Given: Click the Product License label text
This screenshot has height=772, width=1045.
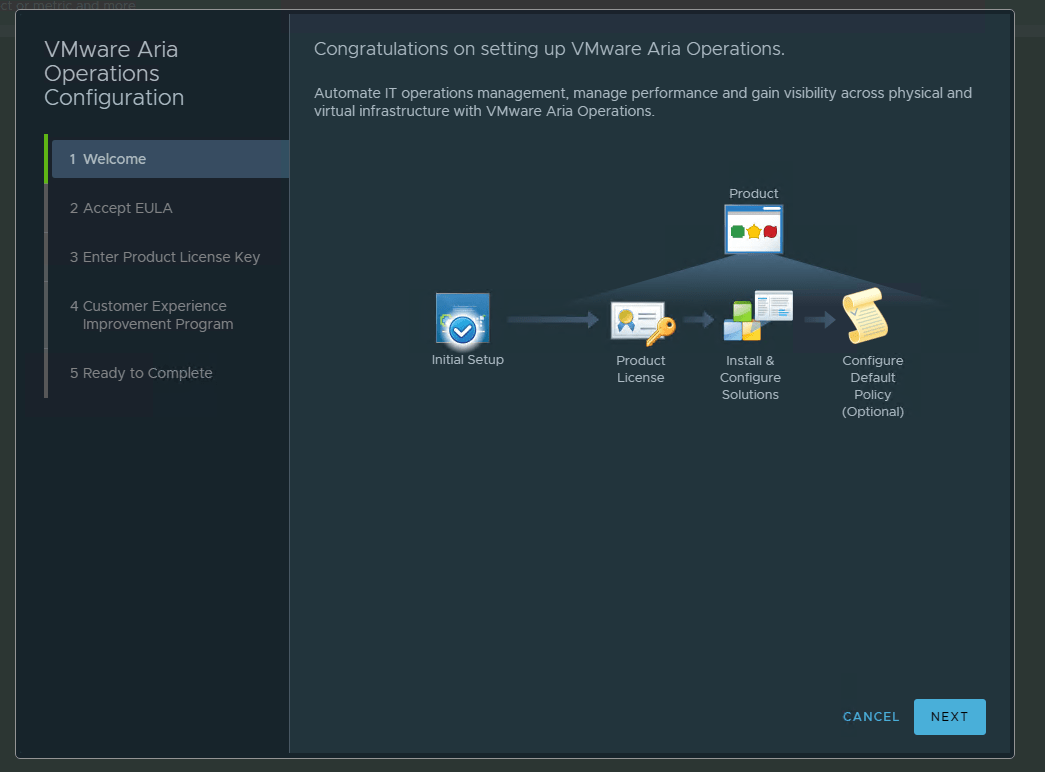Looking at the screenshot, I should pyautogui.click(x=640, y=369).
